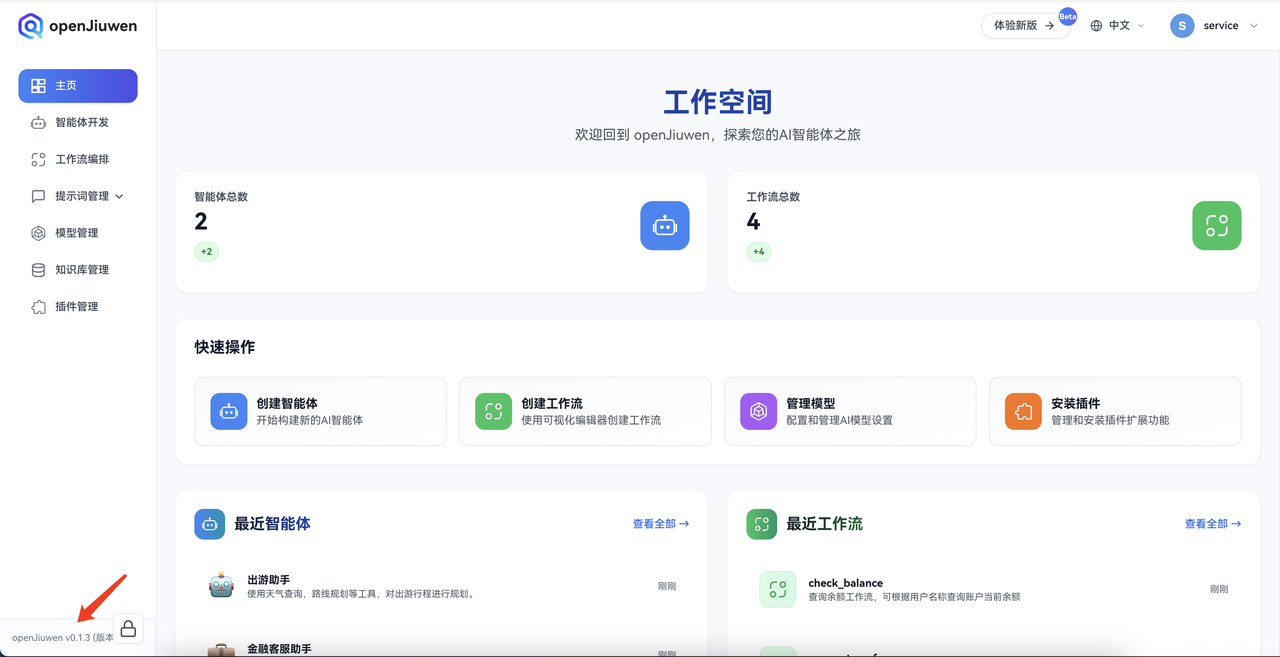Click the blue robot icon in 智能体总数 card

click(665, 226)
